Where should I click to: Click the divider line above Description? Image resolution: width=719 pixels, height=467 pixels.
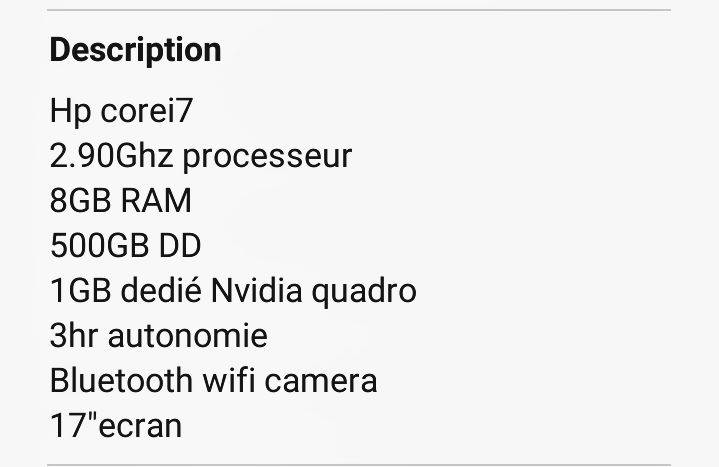(x=359, y=10)
